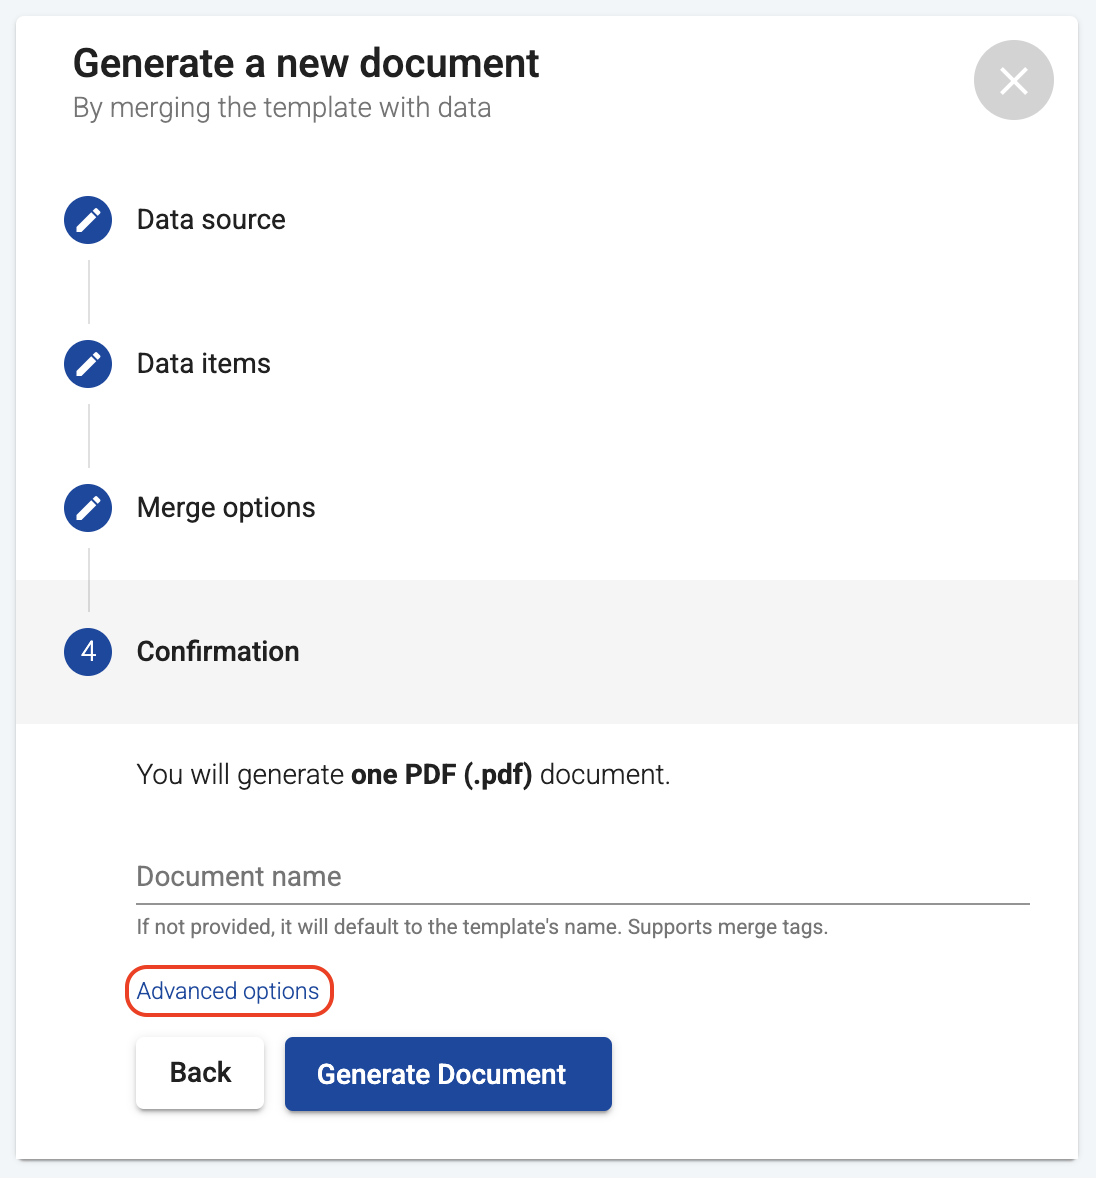Click the pencil icon next to Merge options
This screenshot has height=1178, width=1096.
[x=88, y=508]
